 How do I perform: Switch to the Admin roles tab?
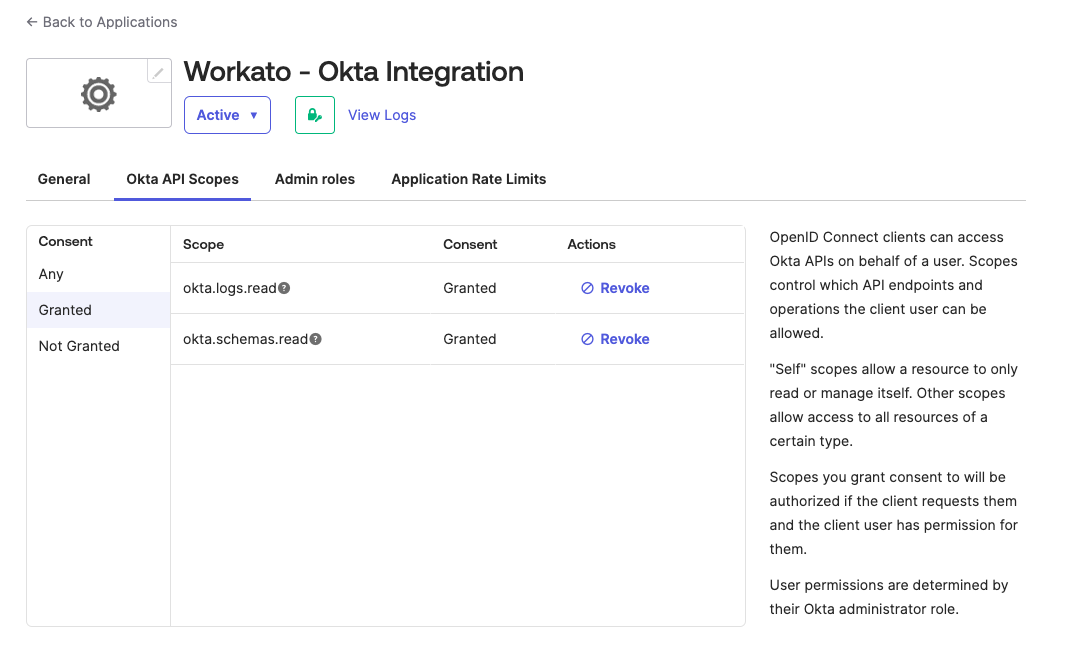(x=315, y=179)
